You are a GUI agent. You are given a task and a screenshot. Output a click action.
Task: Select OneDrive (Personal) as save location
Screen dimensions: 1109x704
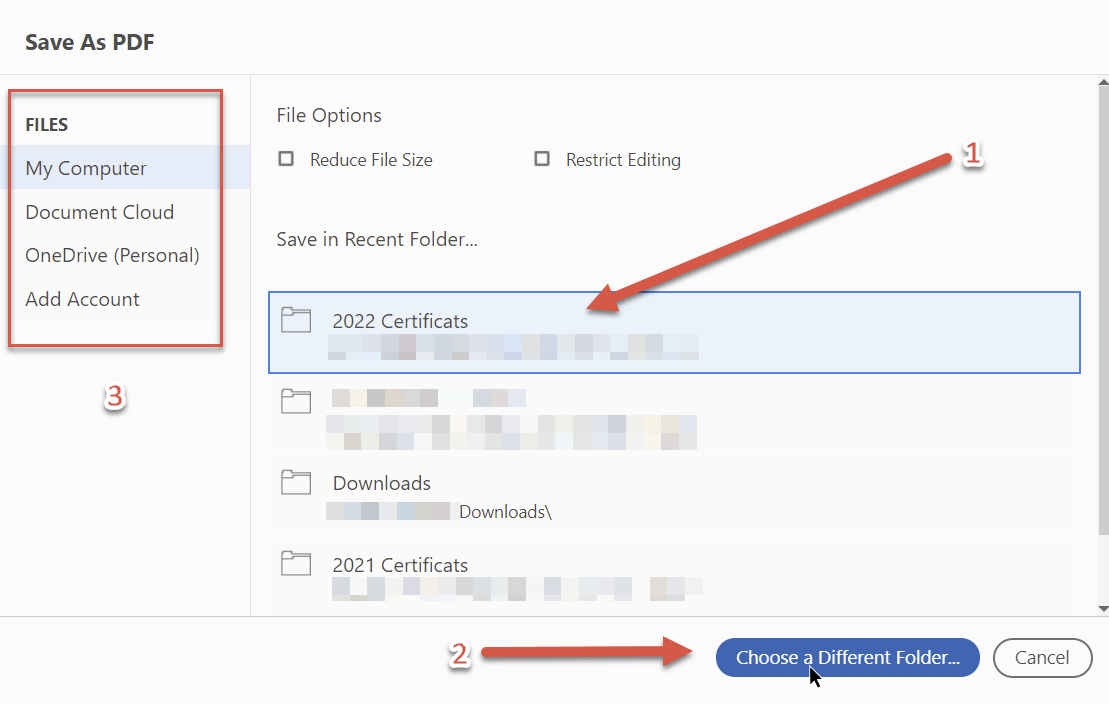(x=111, y=255)
